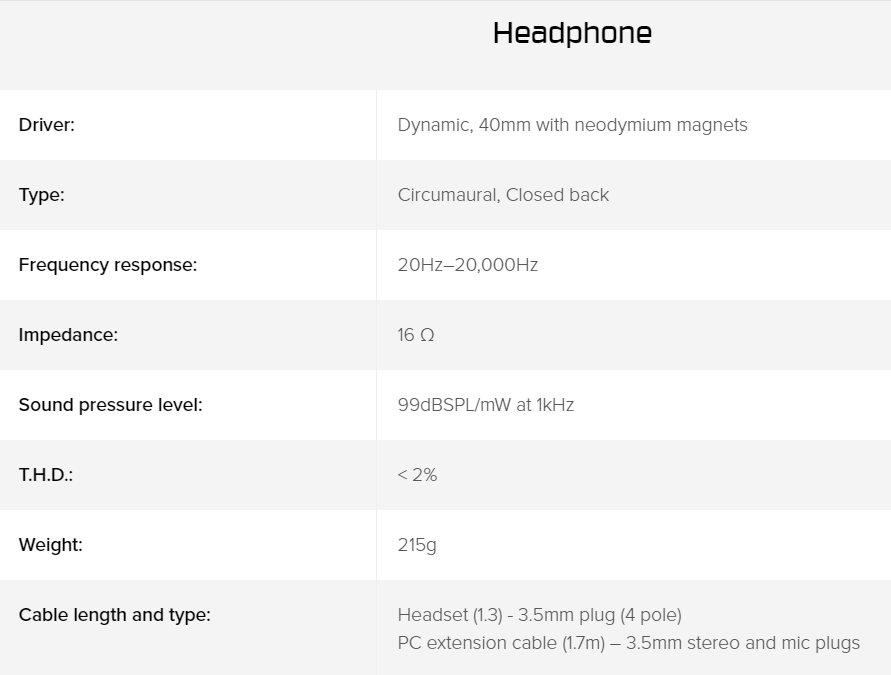The image size is (891, 675).
Task: Click the "< 2%" distortion value
Action: click(x=417, y=475)
